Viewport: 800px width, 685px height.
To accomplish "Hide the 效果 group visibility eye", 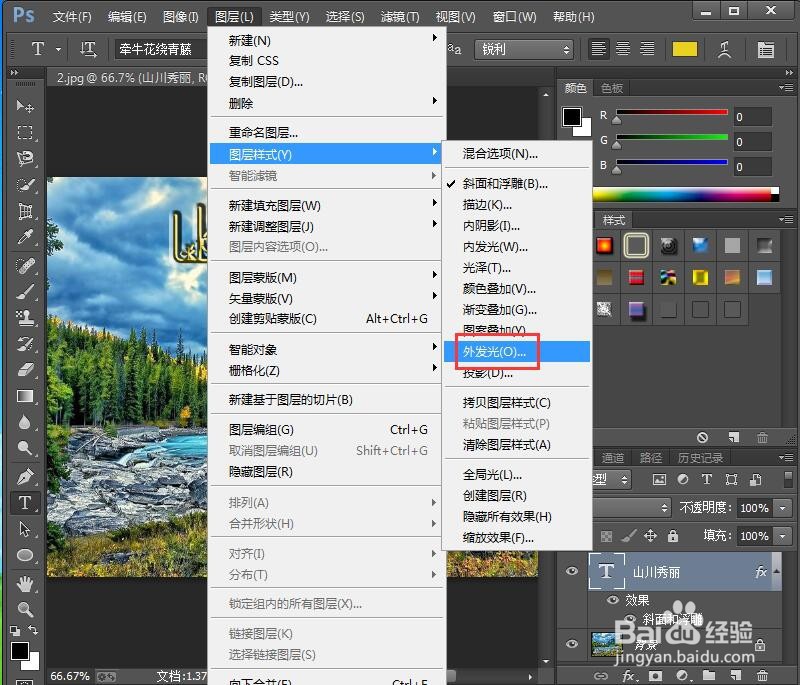I will pyautogui.click(x=614, y=598).
